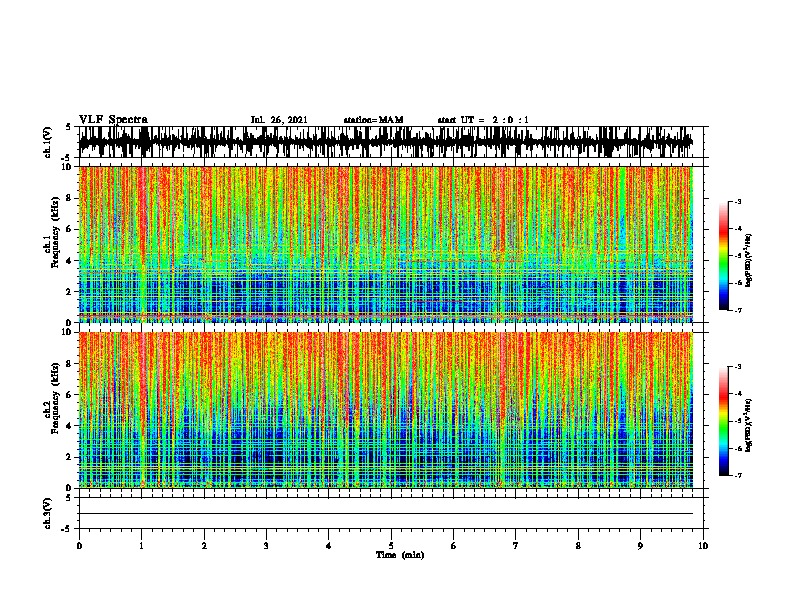Click time axis tick label "8"
792x612 pixels.
pos(578,546)
